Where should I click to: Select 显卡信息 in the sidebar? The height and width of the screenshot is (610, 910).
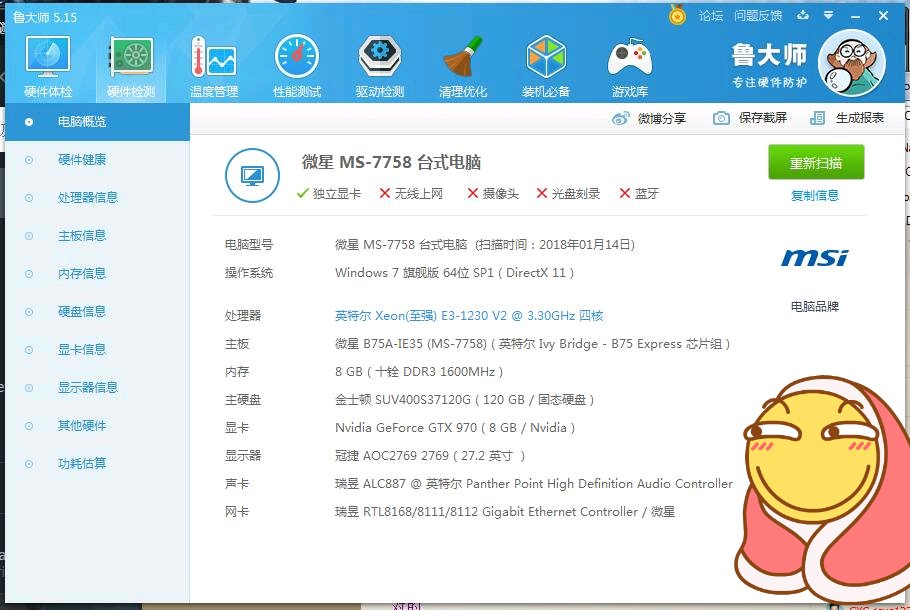click(x=98, y=350)
